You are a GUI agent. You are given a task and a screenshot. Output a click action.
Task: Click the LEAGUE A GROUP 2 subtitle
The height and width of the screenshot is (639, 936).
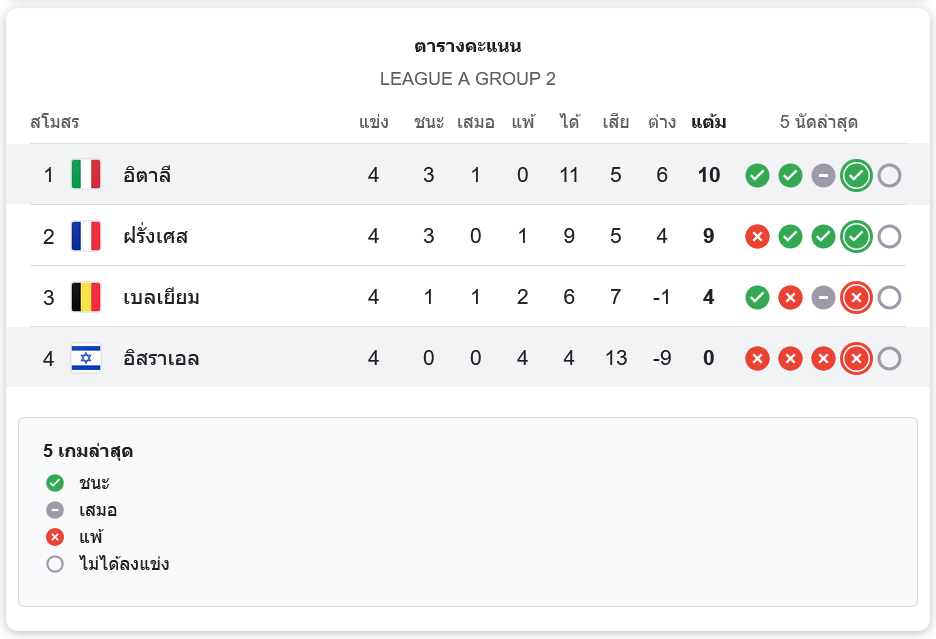[468, 79]
